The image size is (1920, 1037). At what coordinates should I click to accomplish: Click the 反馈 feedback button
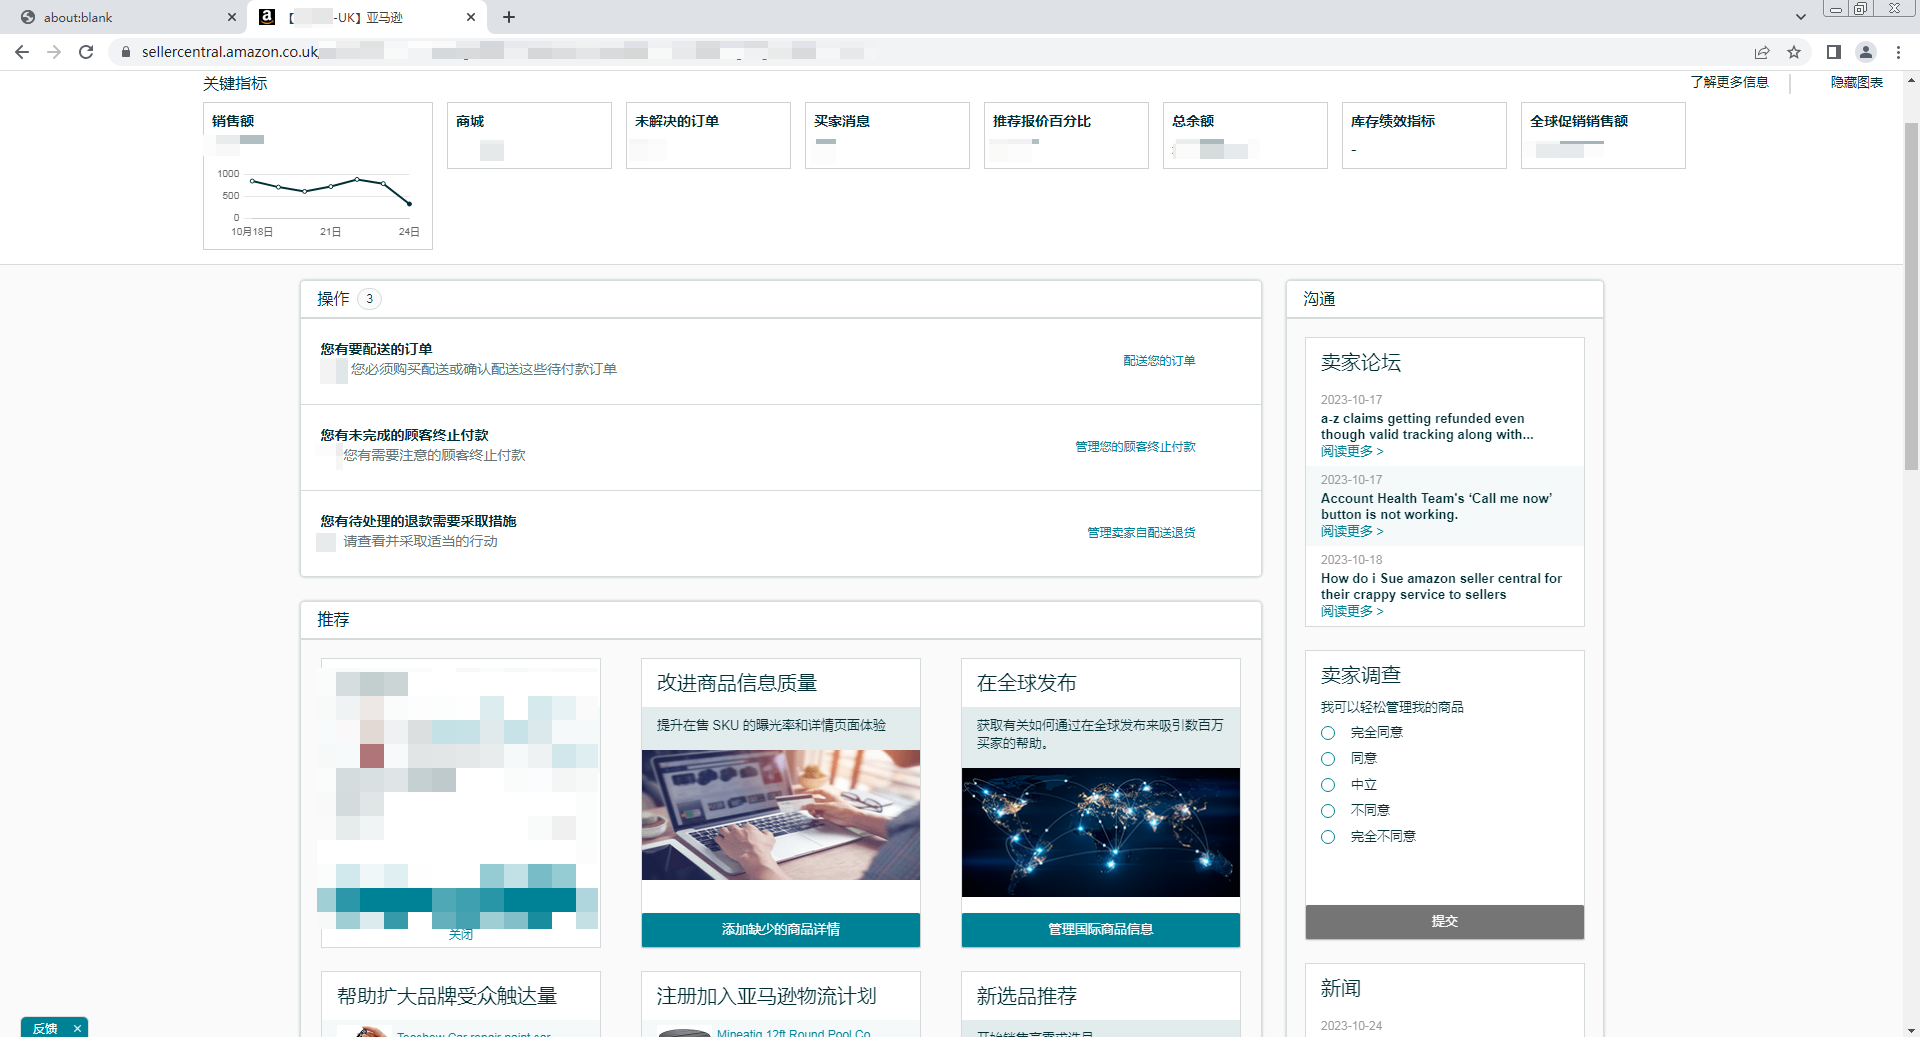(45, 1028)
